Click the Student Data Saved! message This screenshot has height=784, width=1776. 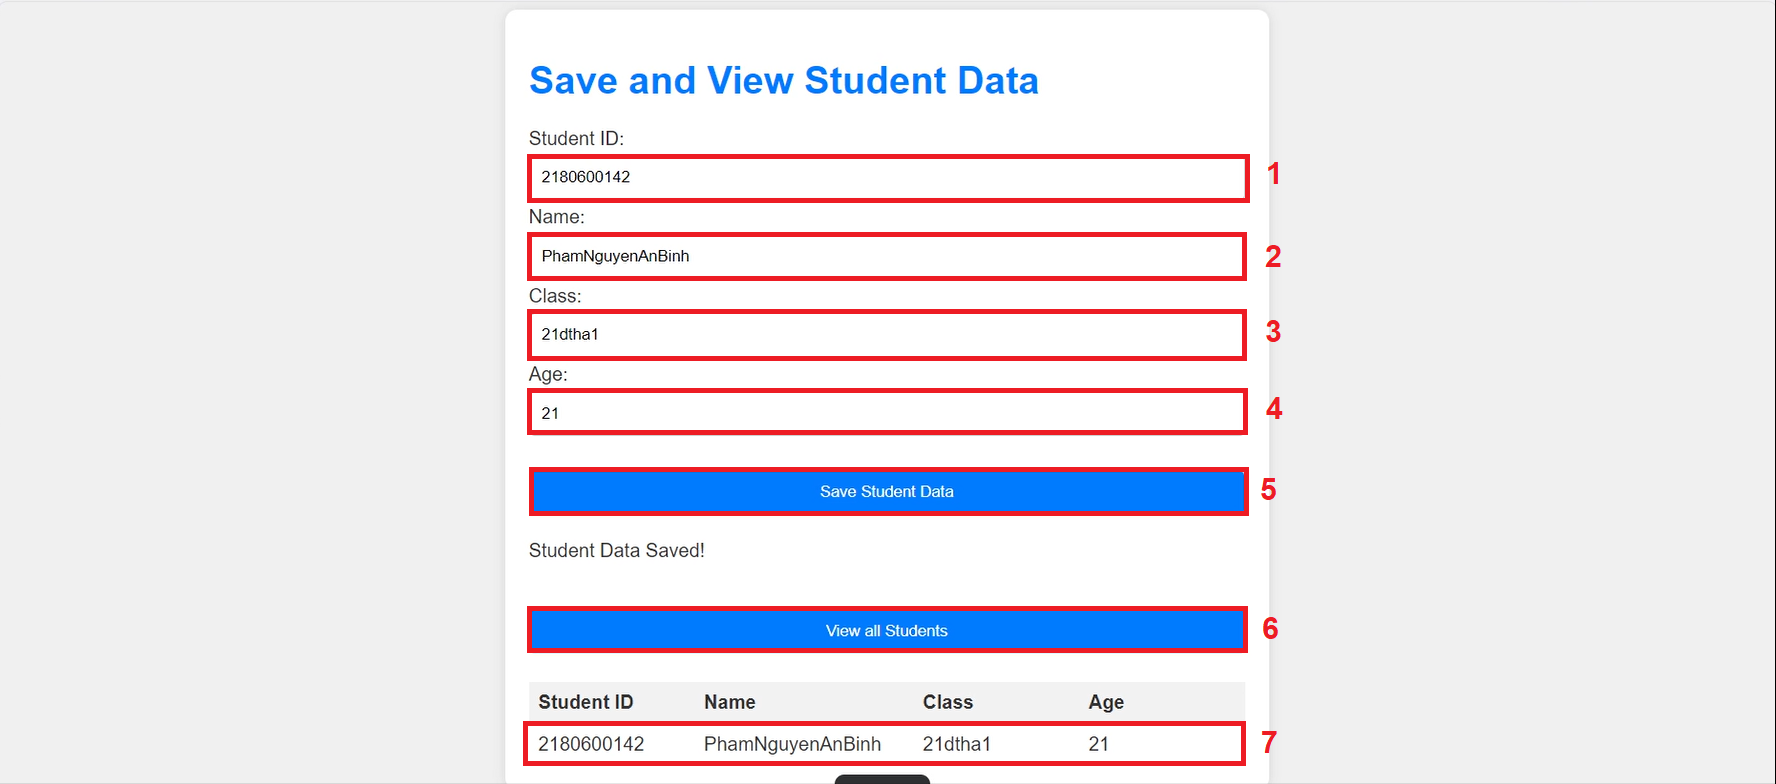click(617, 550)
